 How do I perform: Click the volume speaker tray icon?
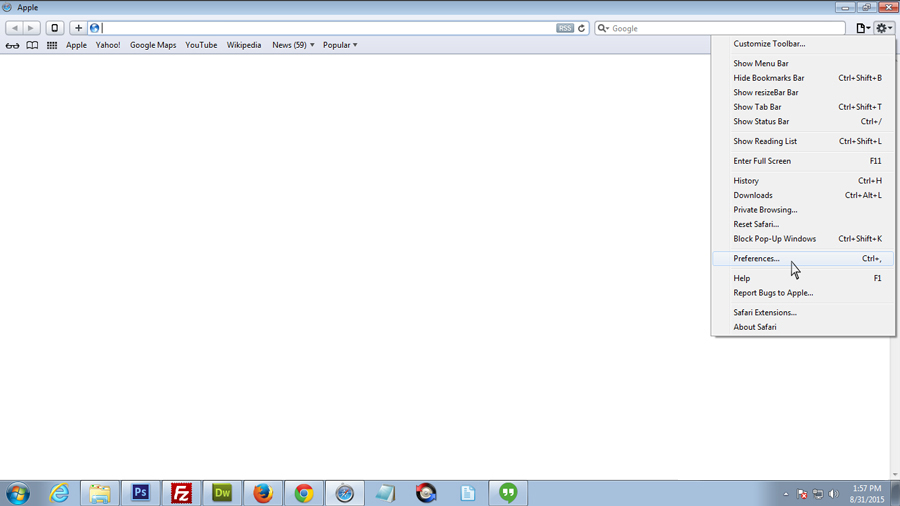834,494
